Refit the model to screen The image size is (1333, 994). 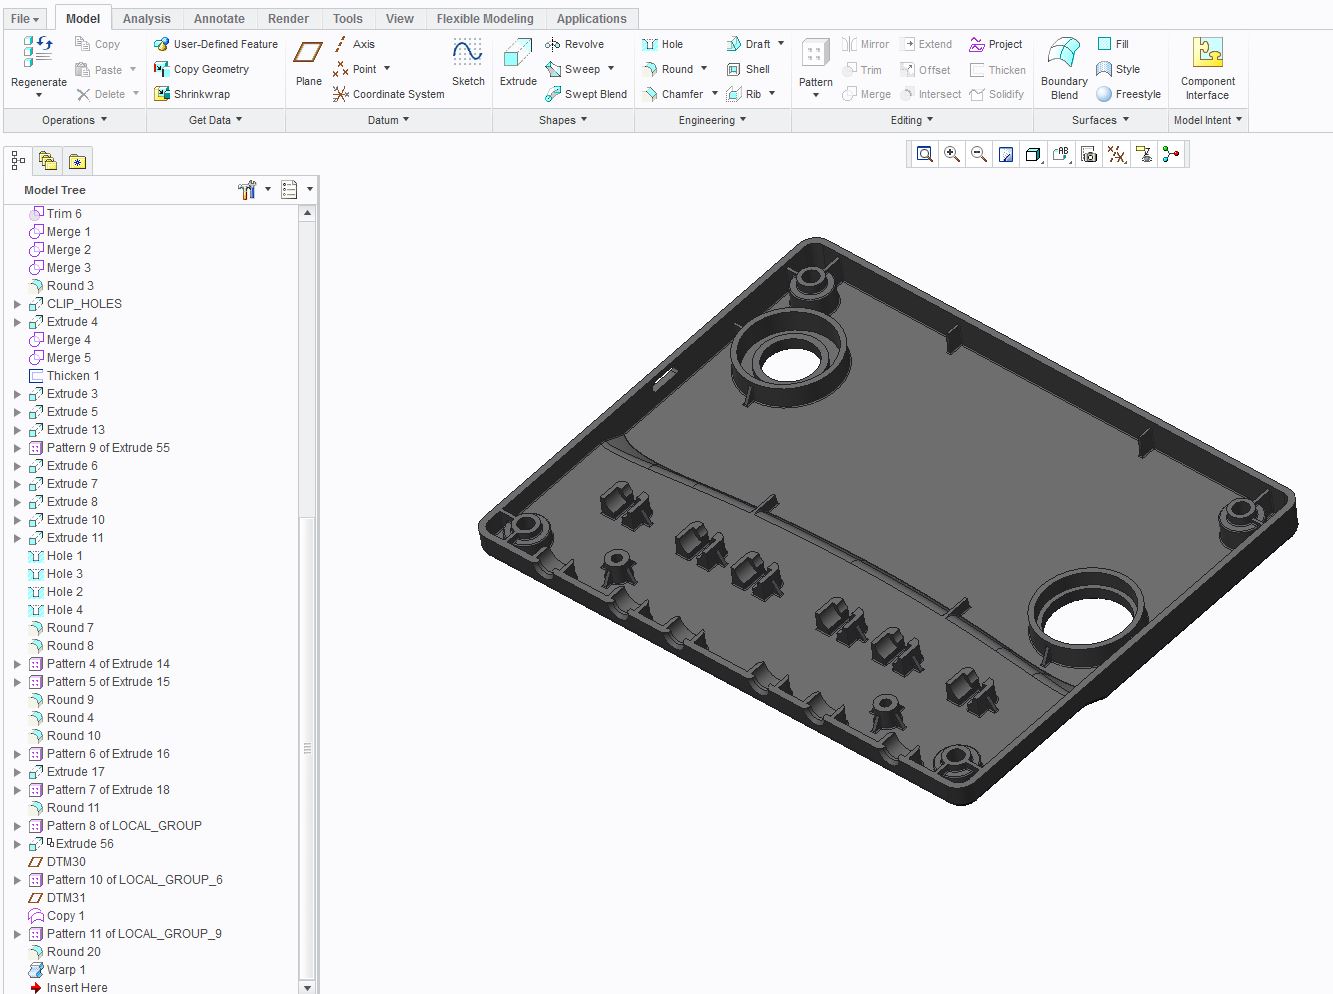[x=925, y=154]
